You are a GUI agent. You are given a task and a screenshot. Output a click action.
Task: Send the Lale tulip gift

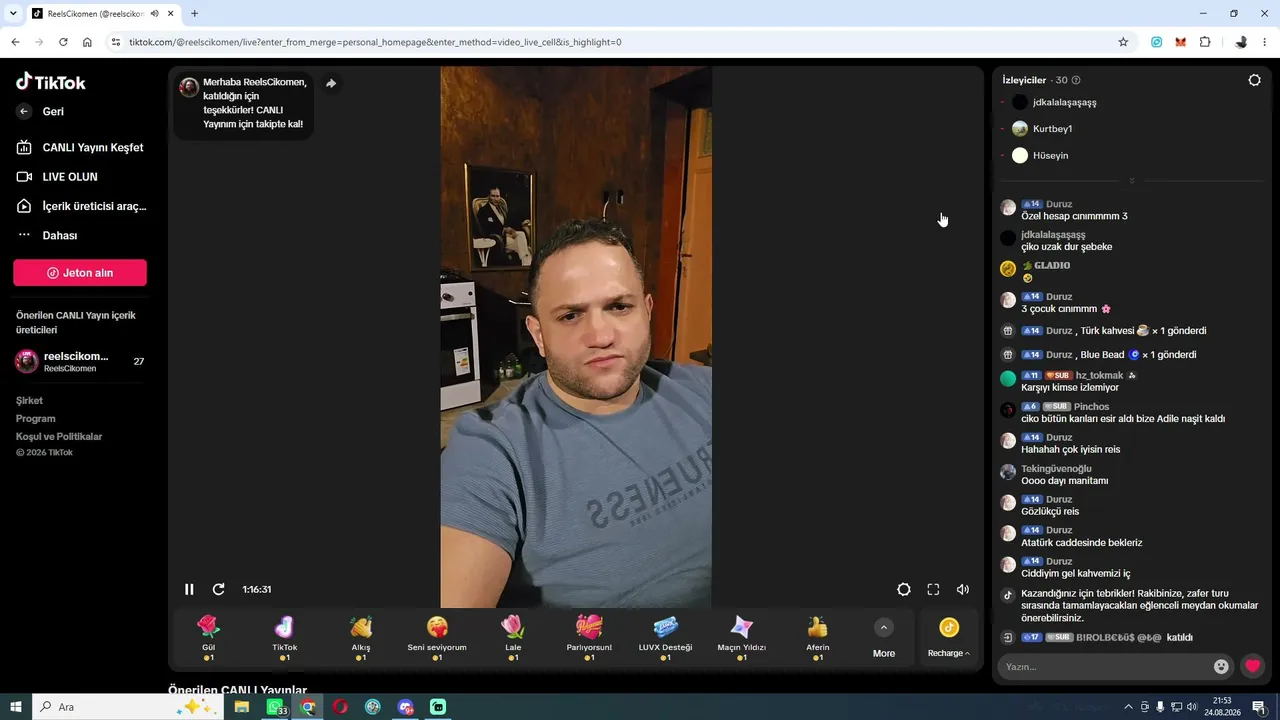513,638
